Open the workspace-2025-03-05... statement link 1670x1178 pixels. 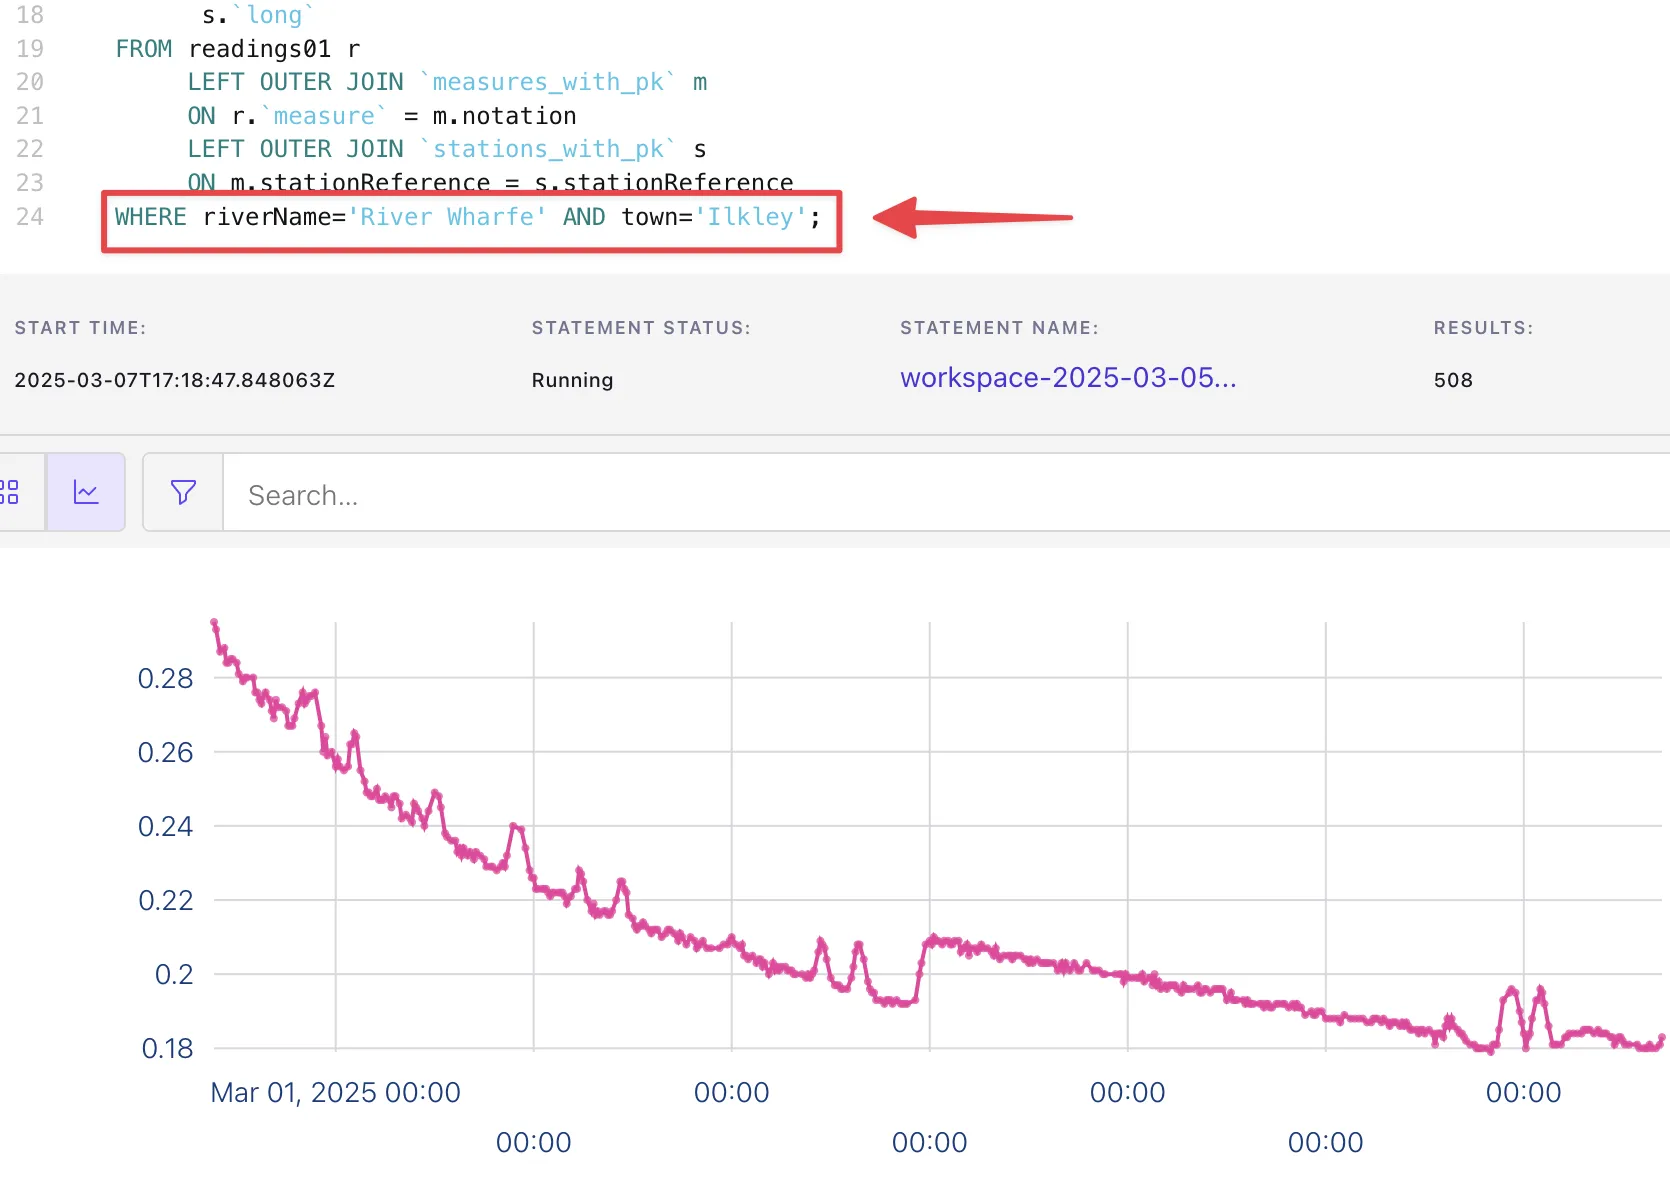(1067, 378)
